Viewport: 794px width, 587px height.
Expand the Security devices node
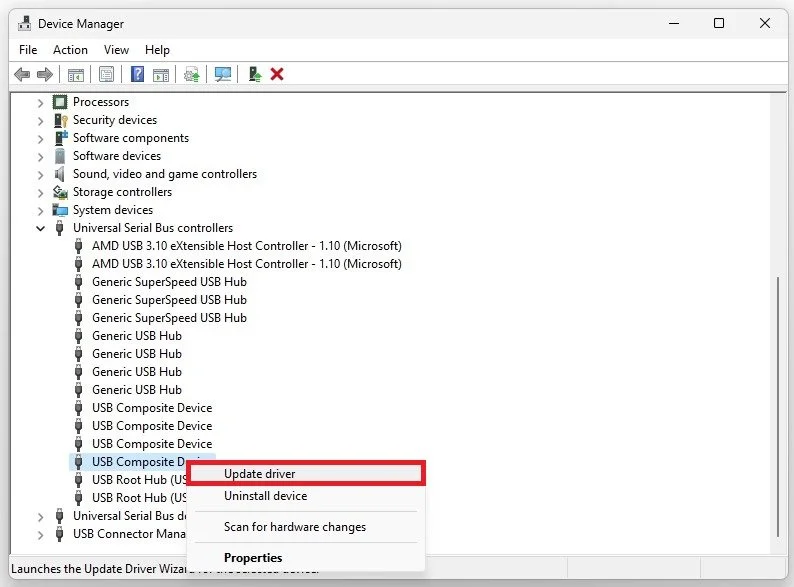(x=41, y=121)
